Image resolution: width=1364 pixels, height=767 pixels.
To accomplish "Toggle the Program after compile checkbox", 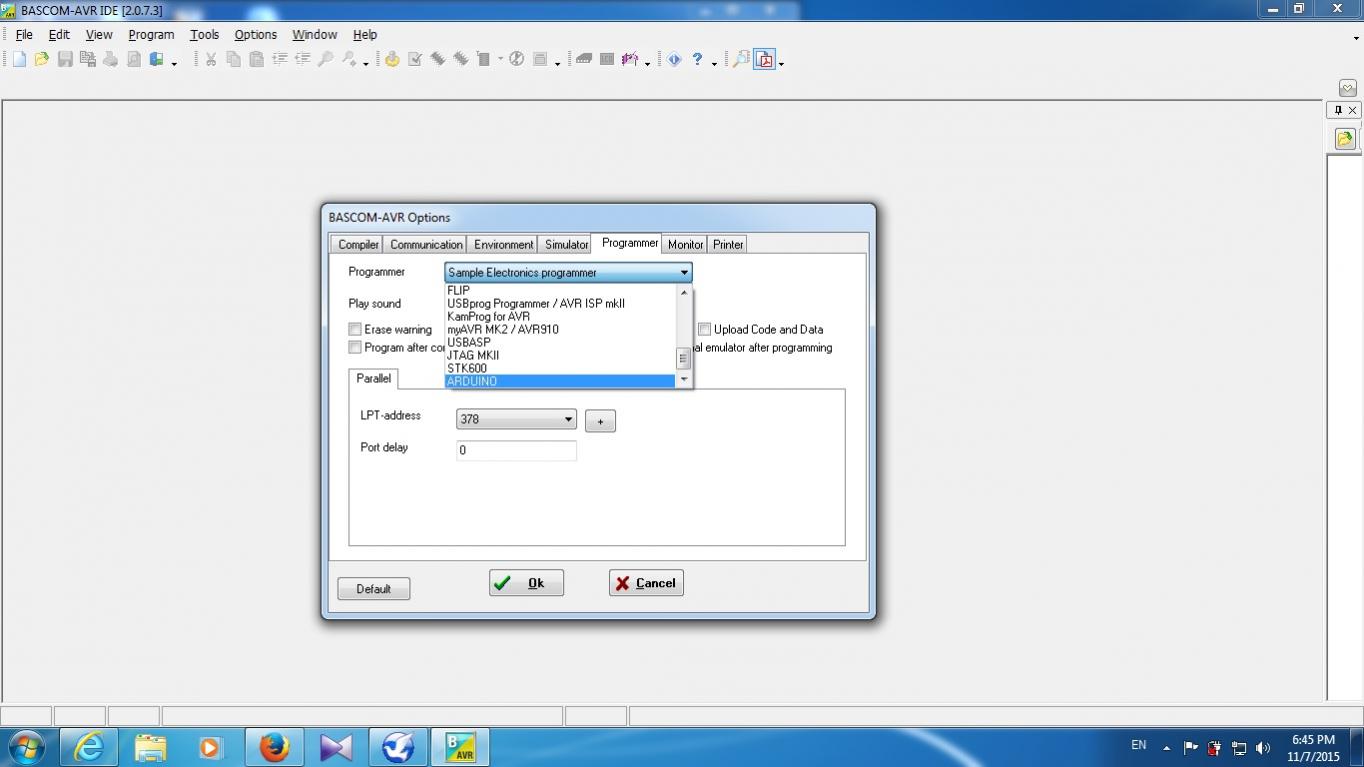I will point(355,347).
